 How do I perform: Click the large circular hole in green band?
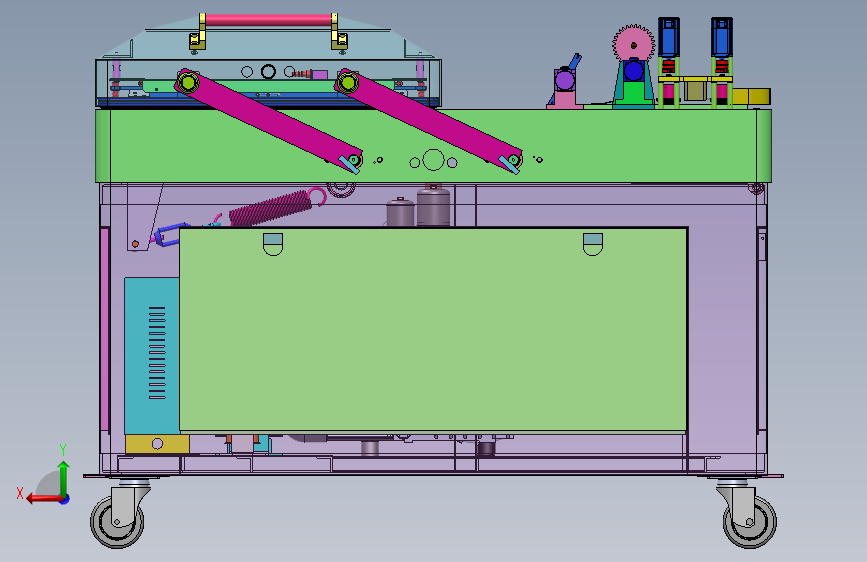434,160
